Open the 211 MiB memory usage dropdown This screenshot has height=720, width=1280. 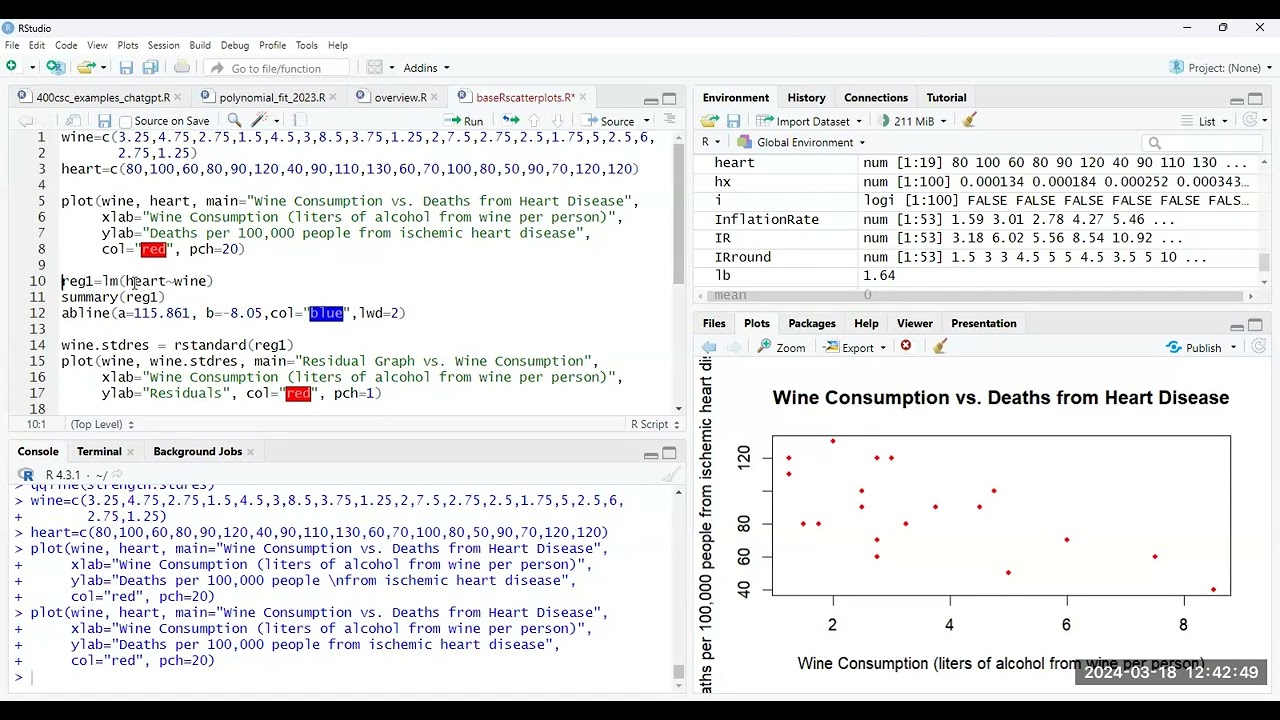(x=913, y=121)
